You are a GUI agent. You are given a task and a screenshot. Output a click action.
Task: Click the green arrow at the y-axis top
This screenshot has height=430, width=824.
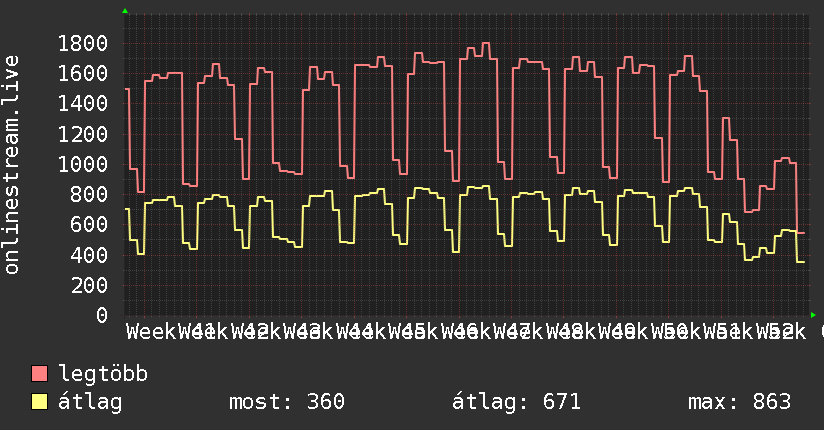coord(125,11)
